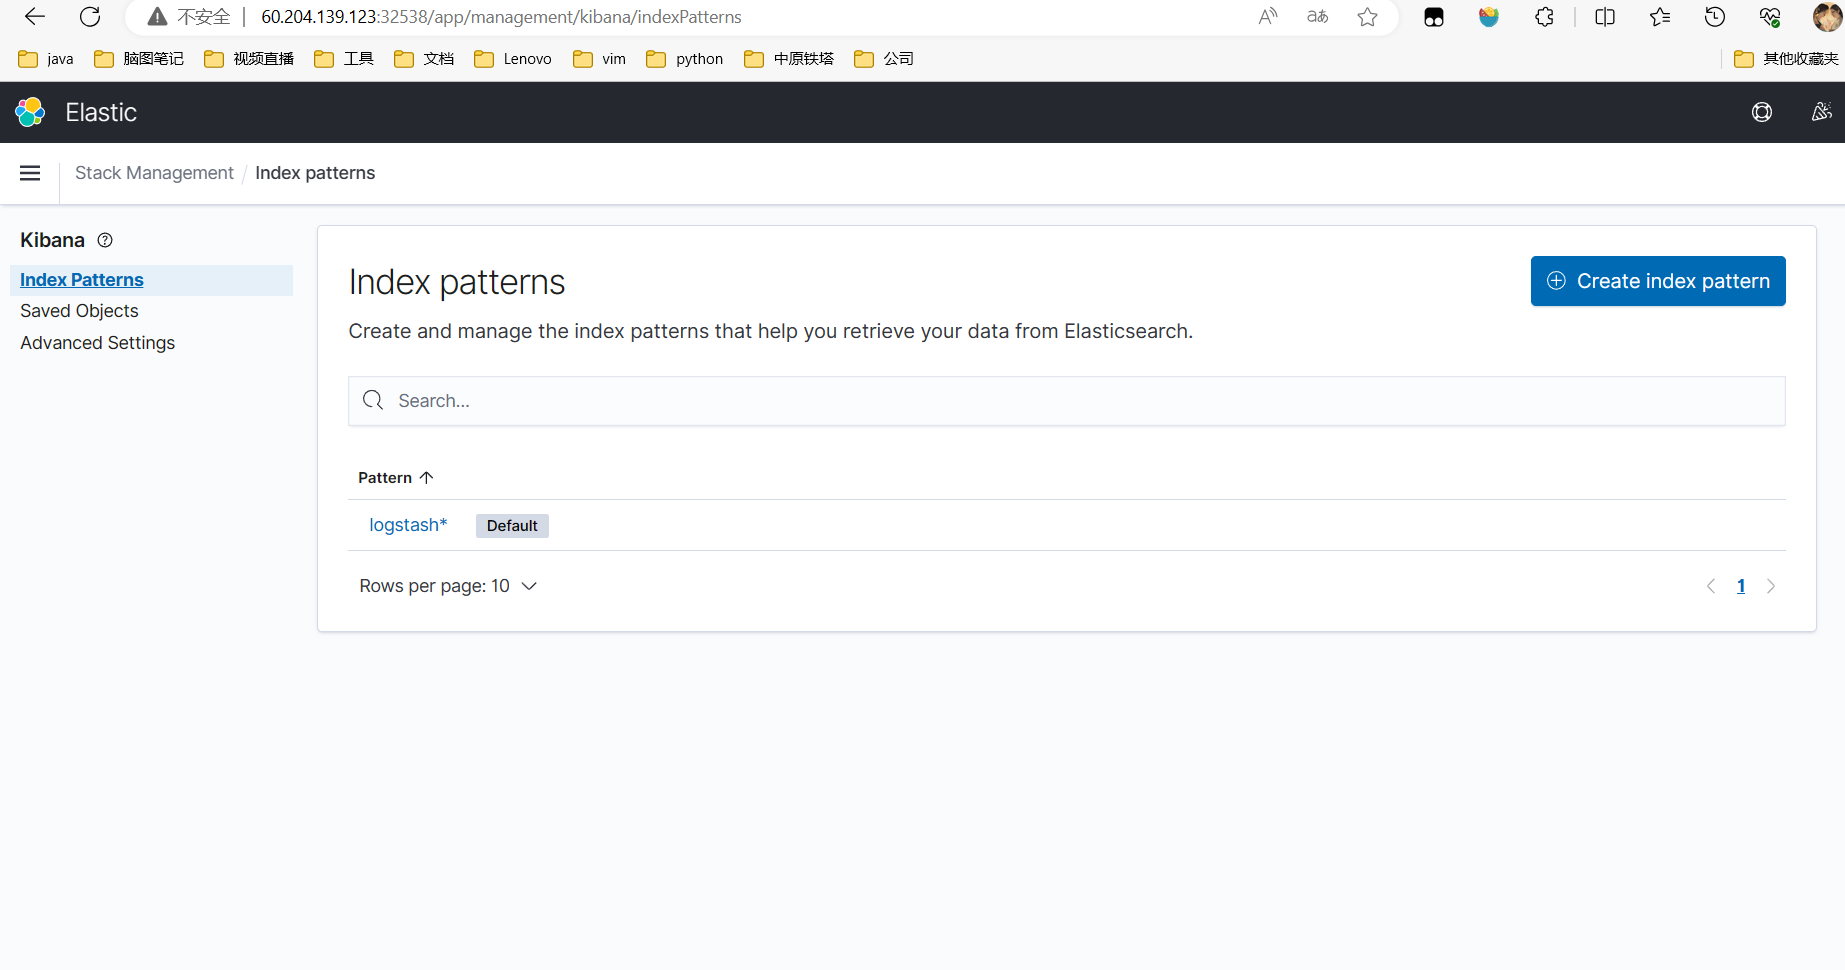Open the Kibana help menu lifebuoy icon
Viewport: 1845px width, 970px height.
[1762, 112]
